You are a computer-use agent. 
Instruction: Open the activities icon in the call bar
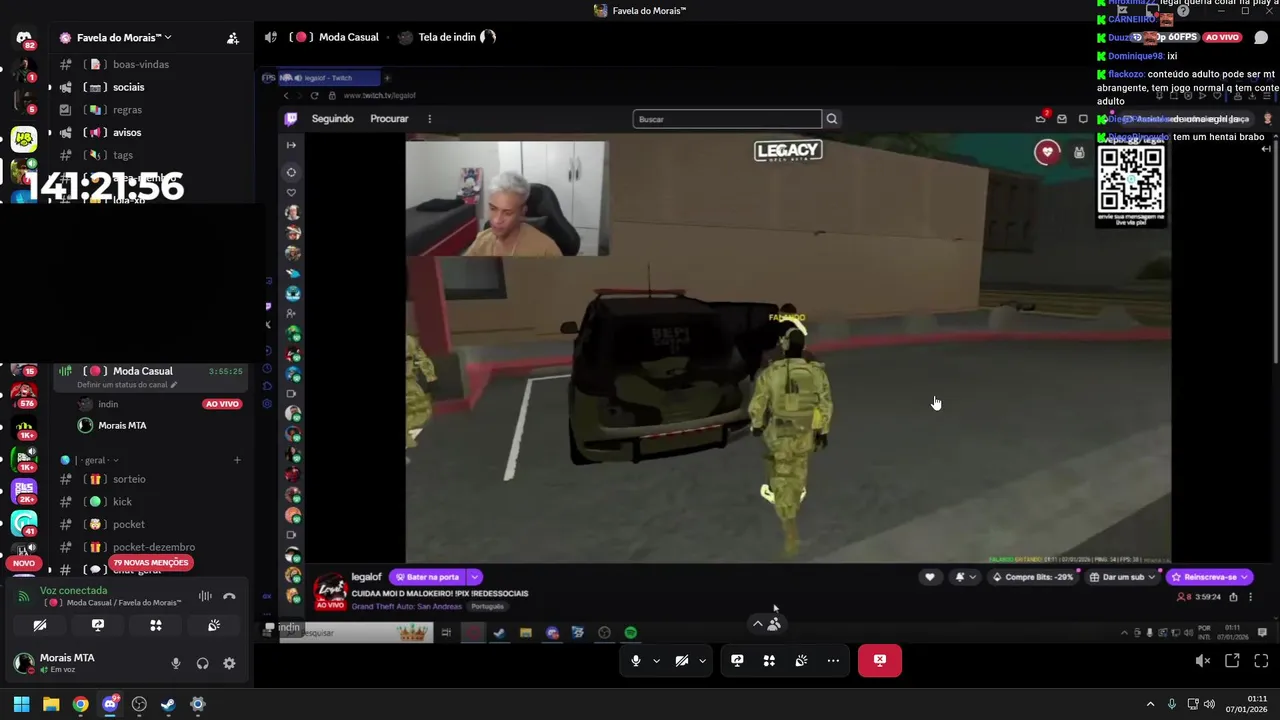point(769,660)
